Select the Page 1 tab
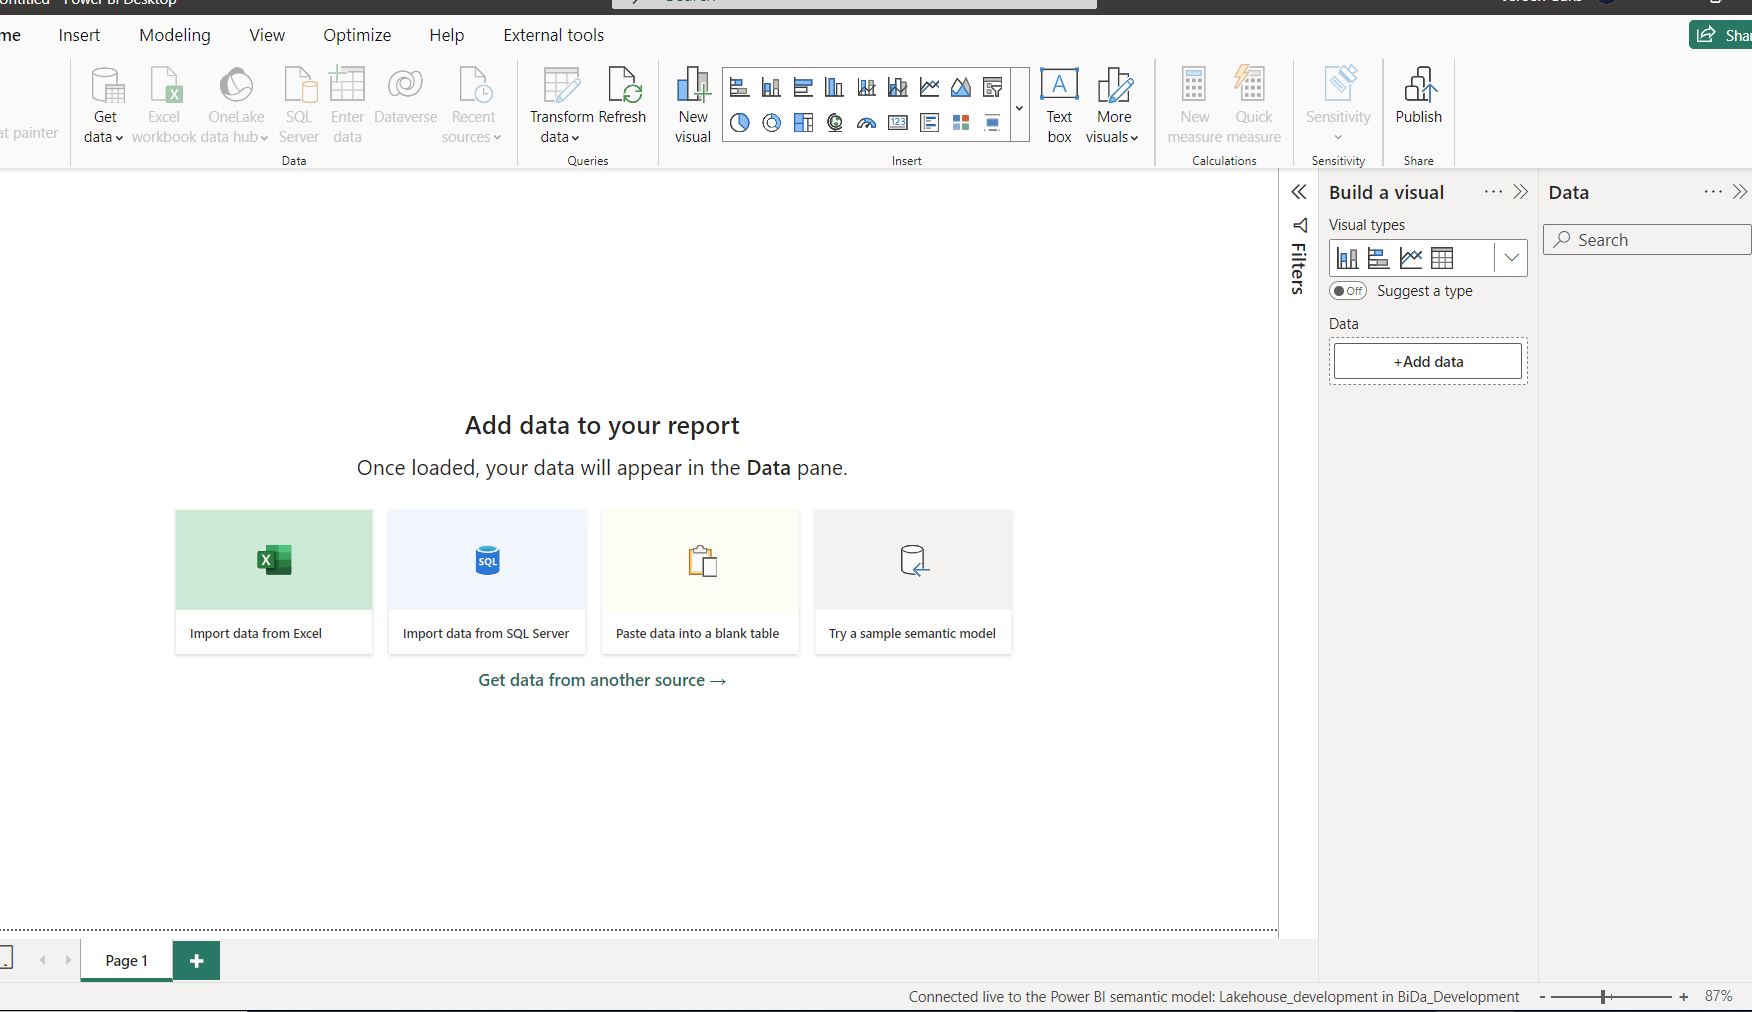Screen dimensions: 1752x1012 coord(126,961)
